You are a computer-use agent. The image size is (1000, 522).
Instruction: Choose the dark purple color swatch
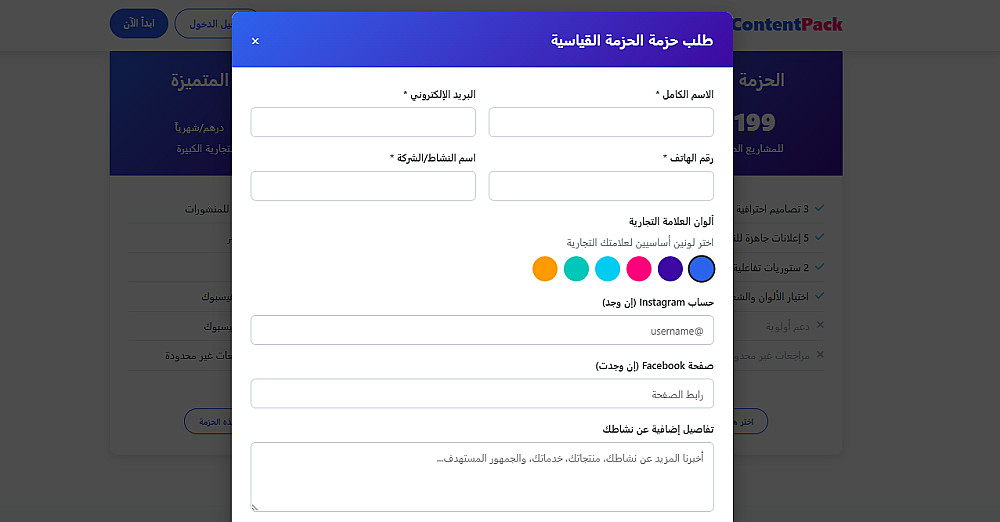tap(670, 269)
